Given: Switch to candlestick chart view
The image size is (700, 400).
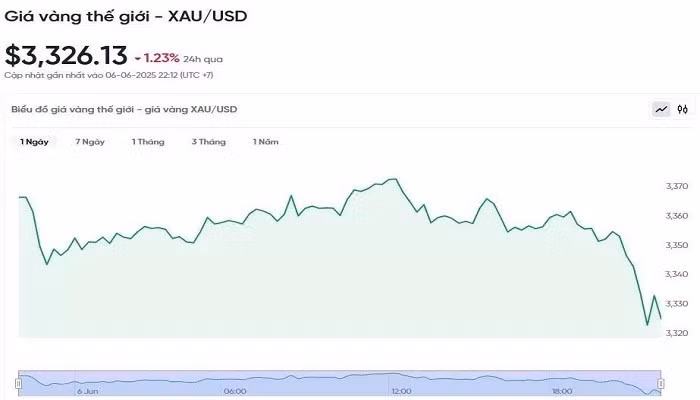Looking at the screenshot, I should (682, 109).
